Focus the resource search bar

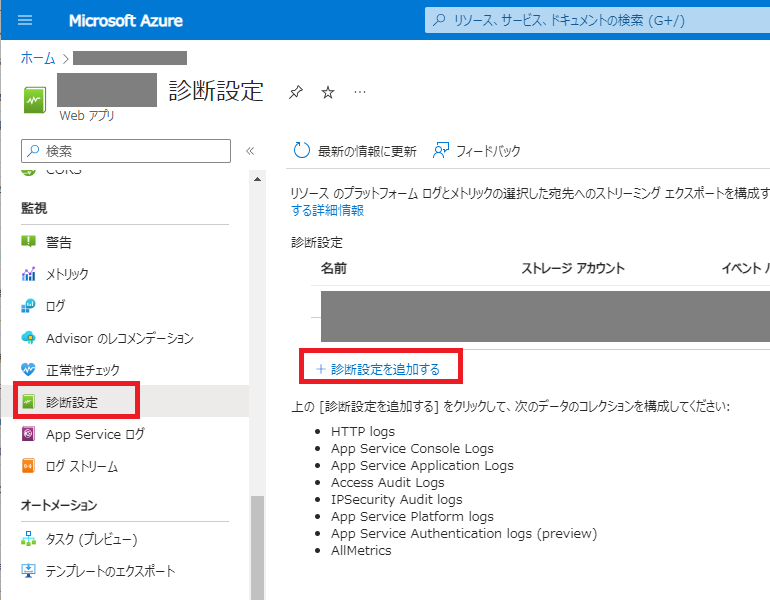tap(597, 20)
